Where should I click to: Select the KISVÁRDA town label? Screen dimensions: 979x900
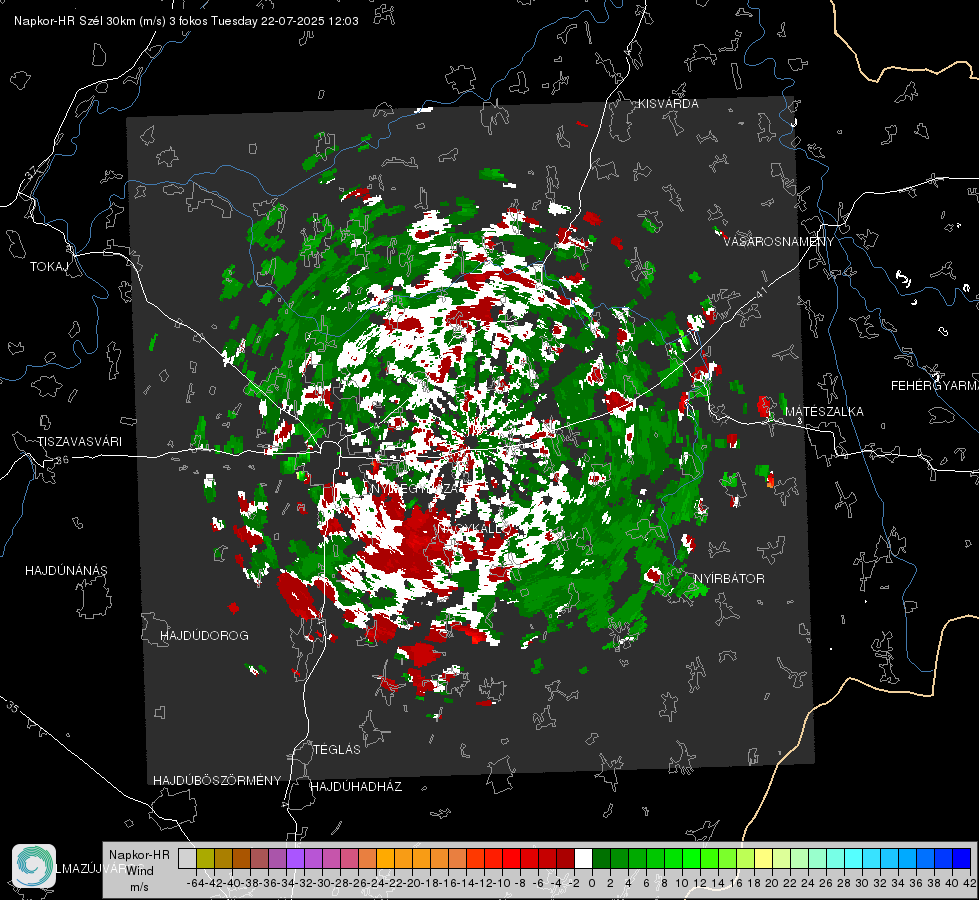coord(668,104)
